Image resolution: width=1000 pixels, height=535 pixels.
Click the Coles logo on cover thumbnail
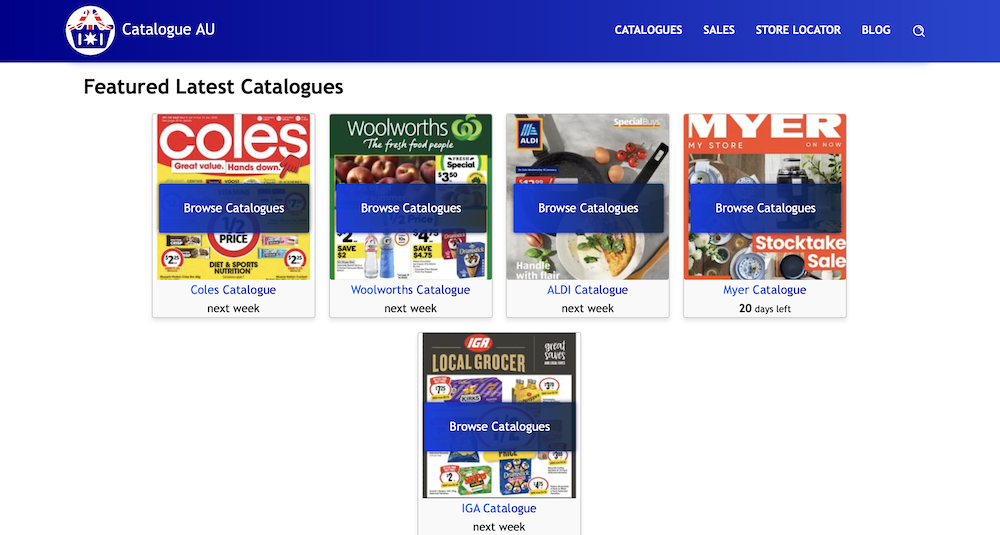point(233,140)
